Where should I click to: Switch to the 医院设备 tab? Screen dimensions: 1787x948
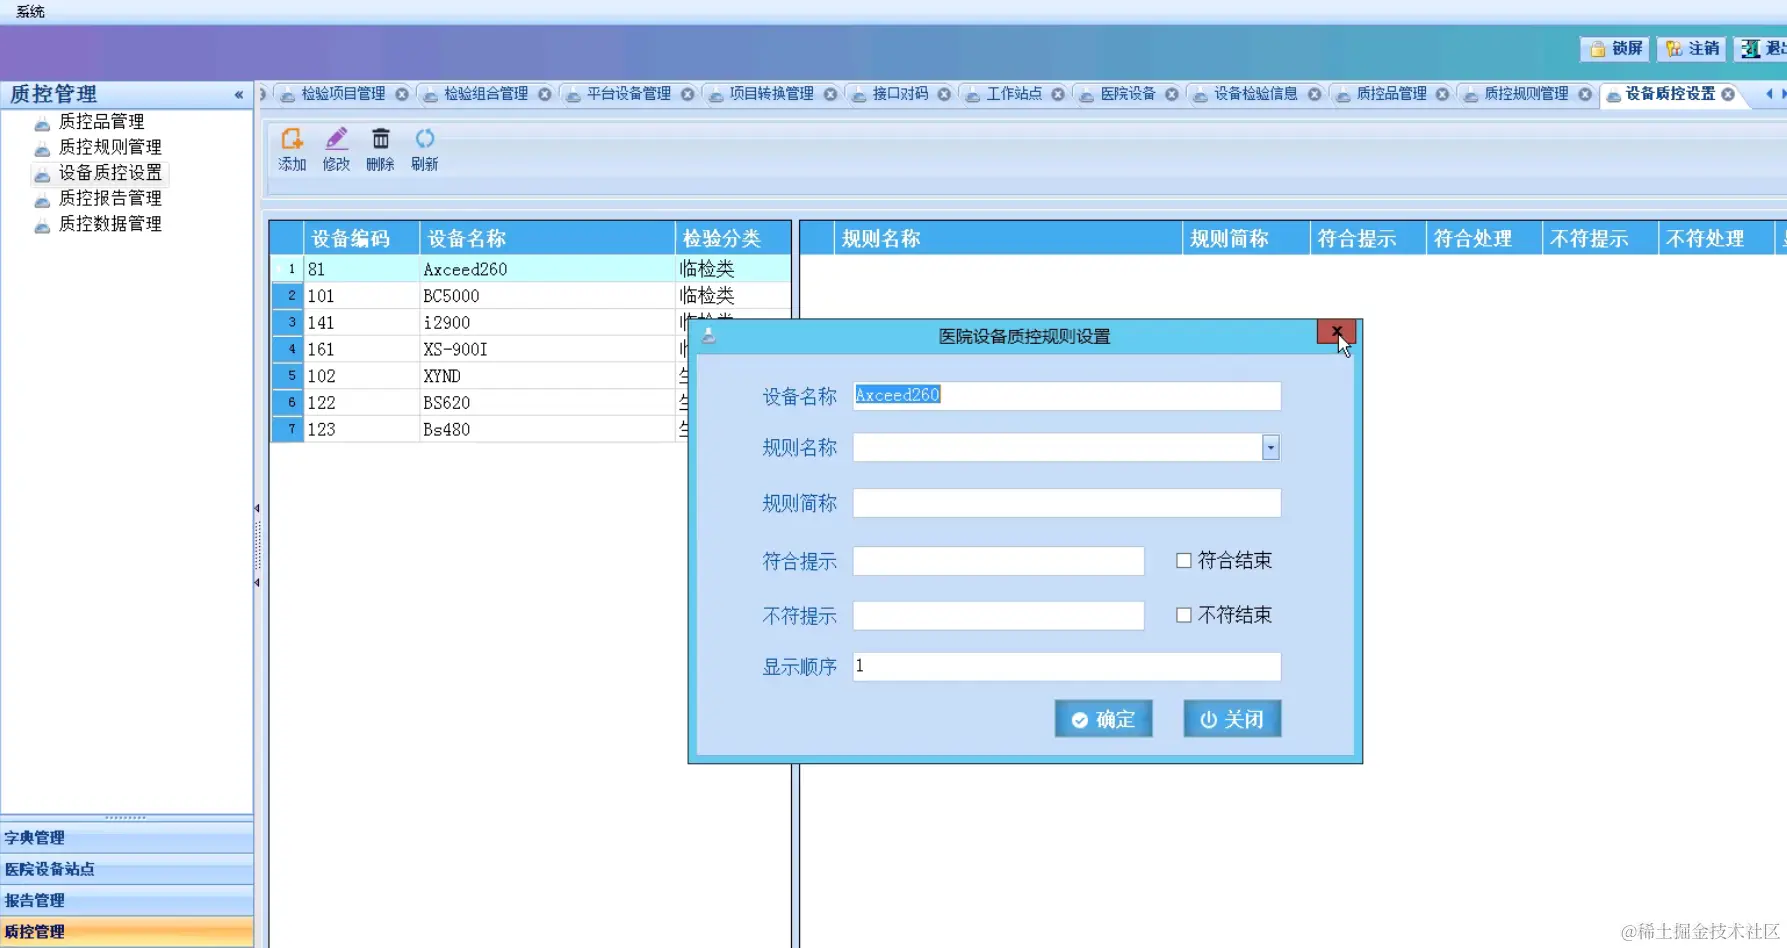point(1128,94)
